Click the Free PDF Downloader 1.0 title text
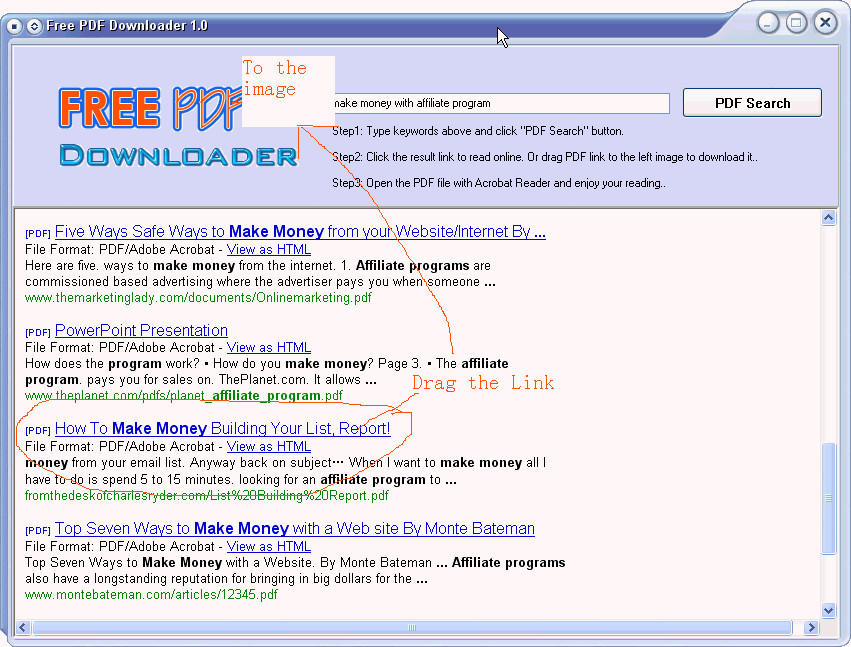Viewport: 851px width, 647px height. coord(127,26)
